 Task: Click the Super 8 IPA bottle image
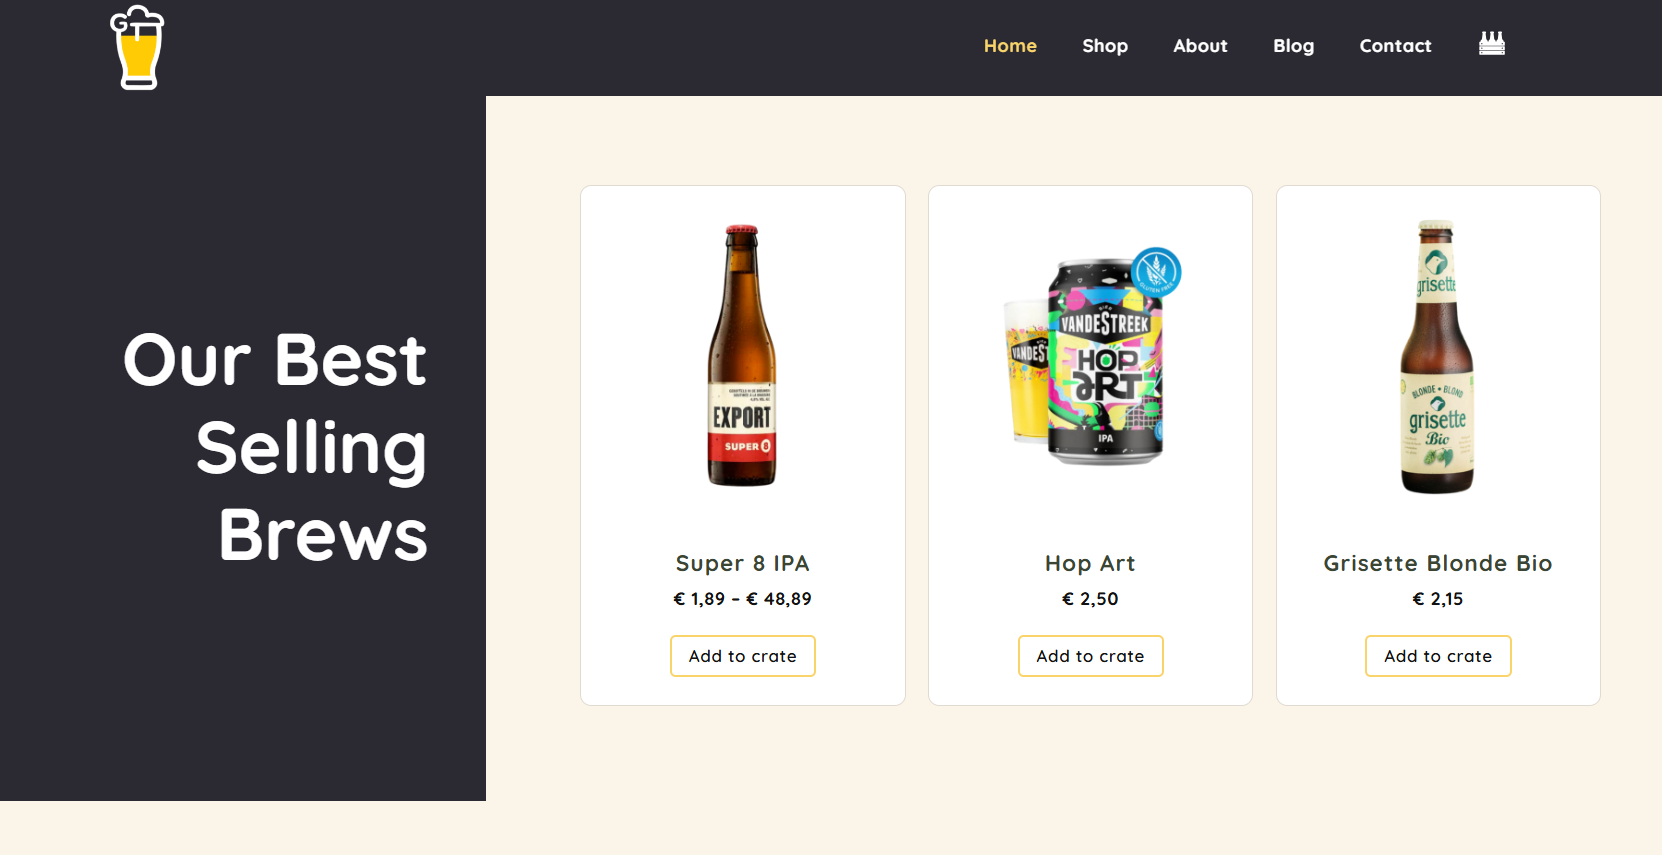pos(742,356)
